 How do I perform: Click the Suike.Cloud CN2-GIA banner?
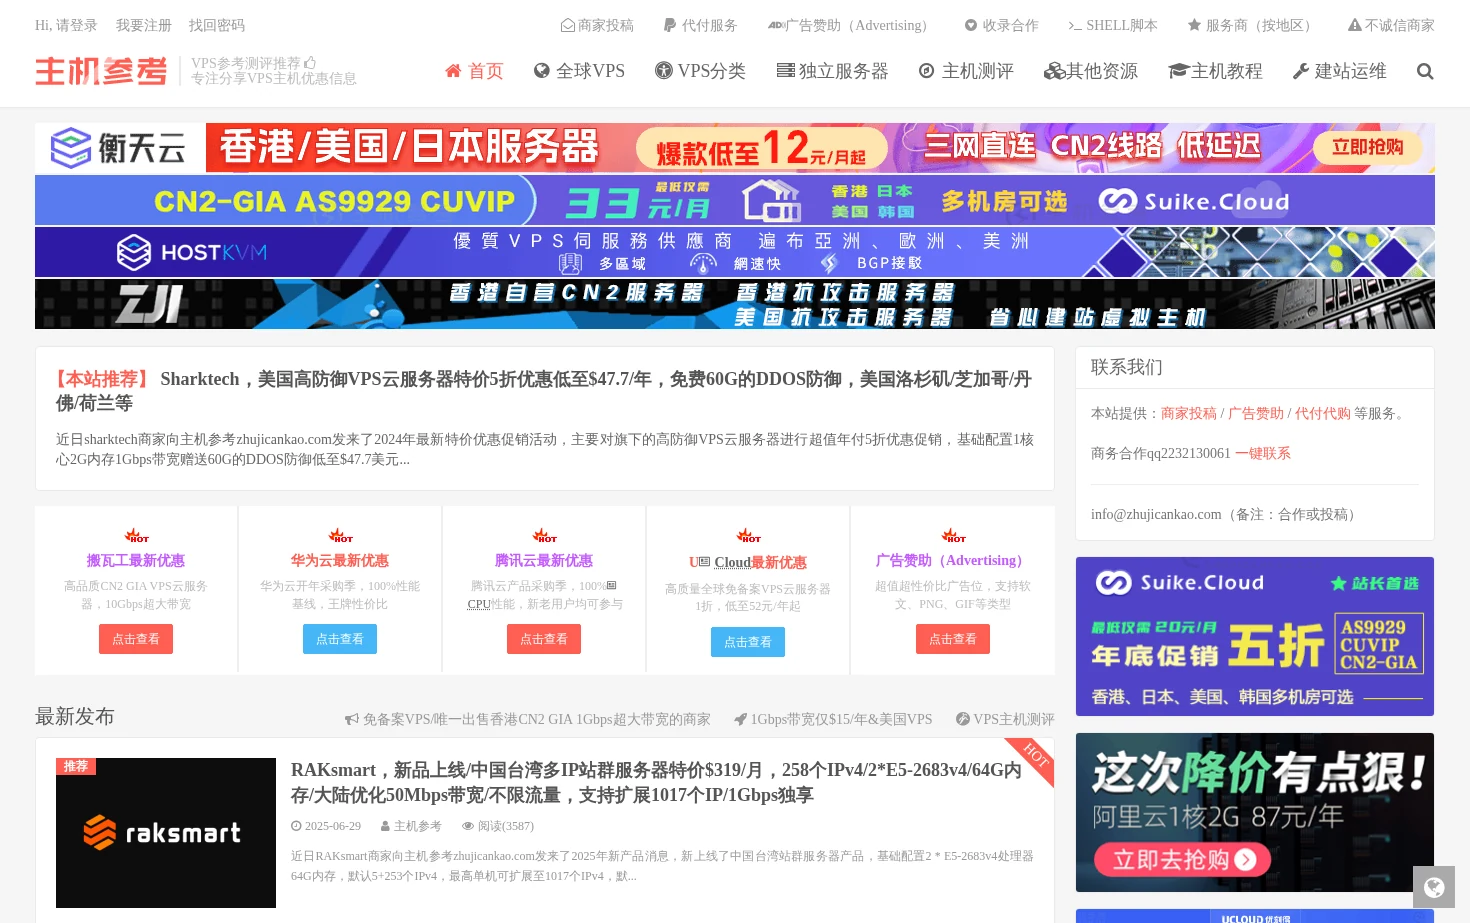[735, 200]
